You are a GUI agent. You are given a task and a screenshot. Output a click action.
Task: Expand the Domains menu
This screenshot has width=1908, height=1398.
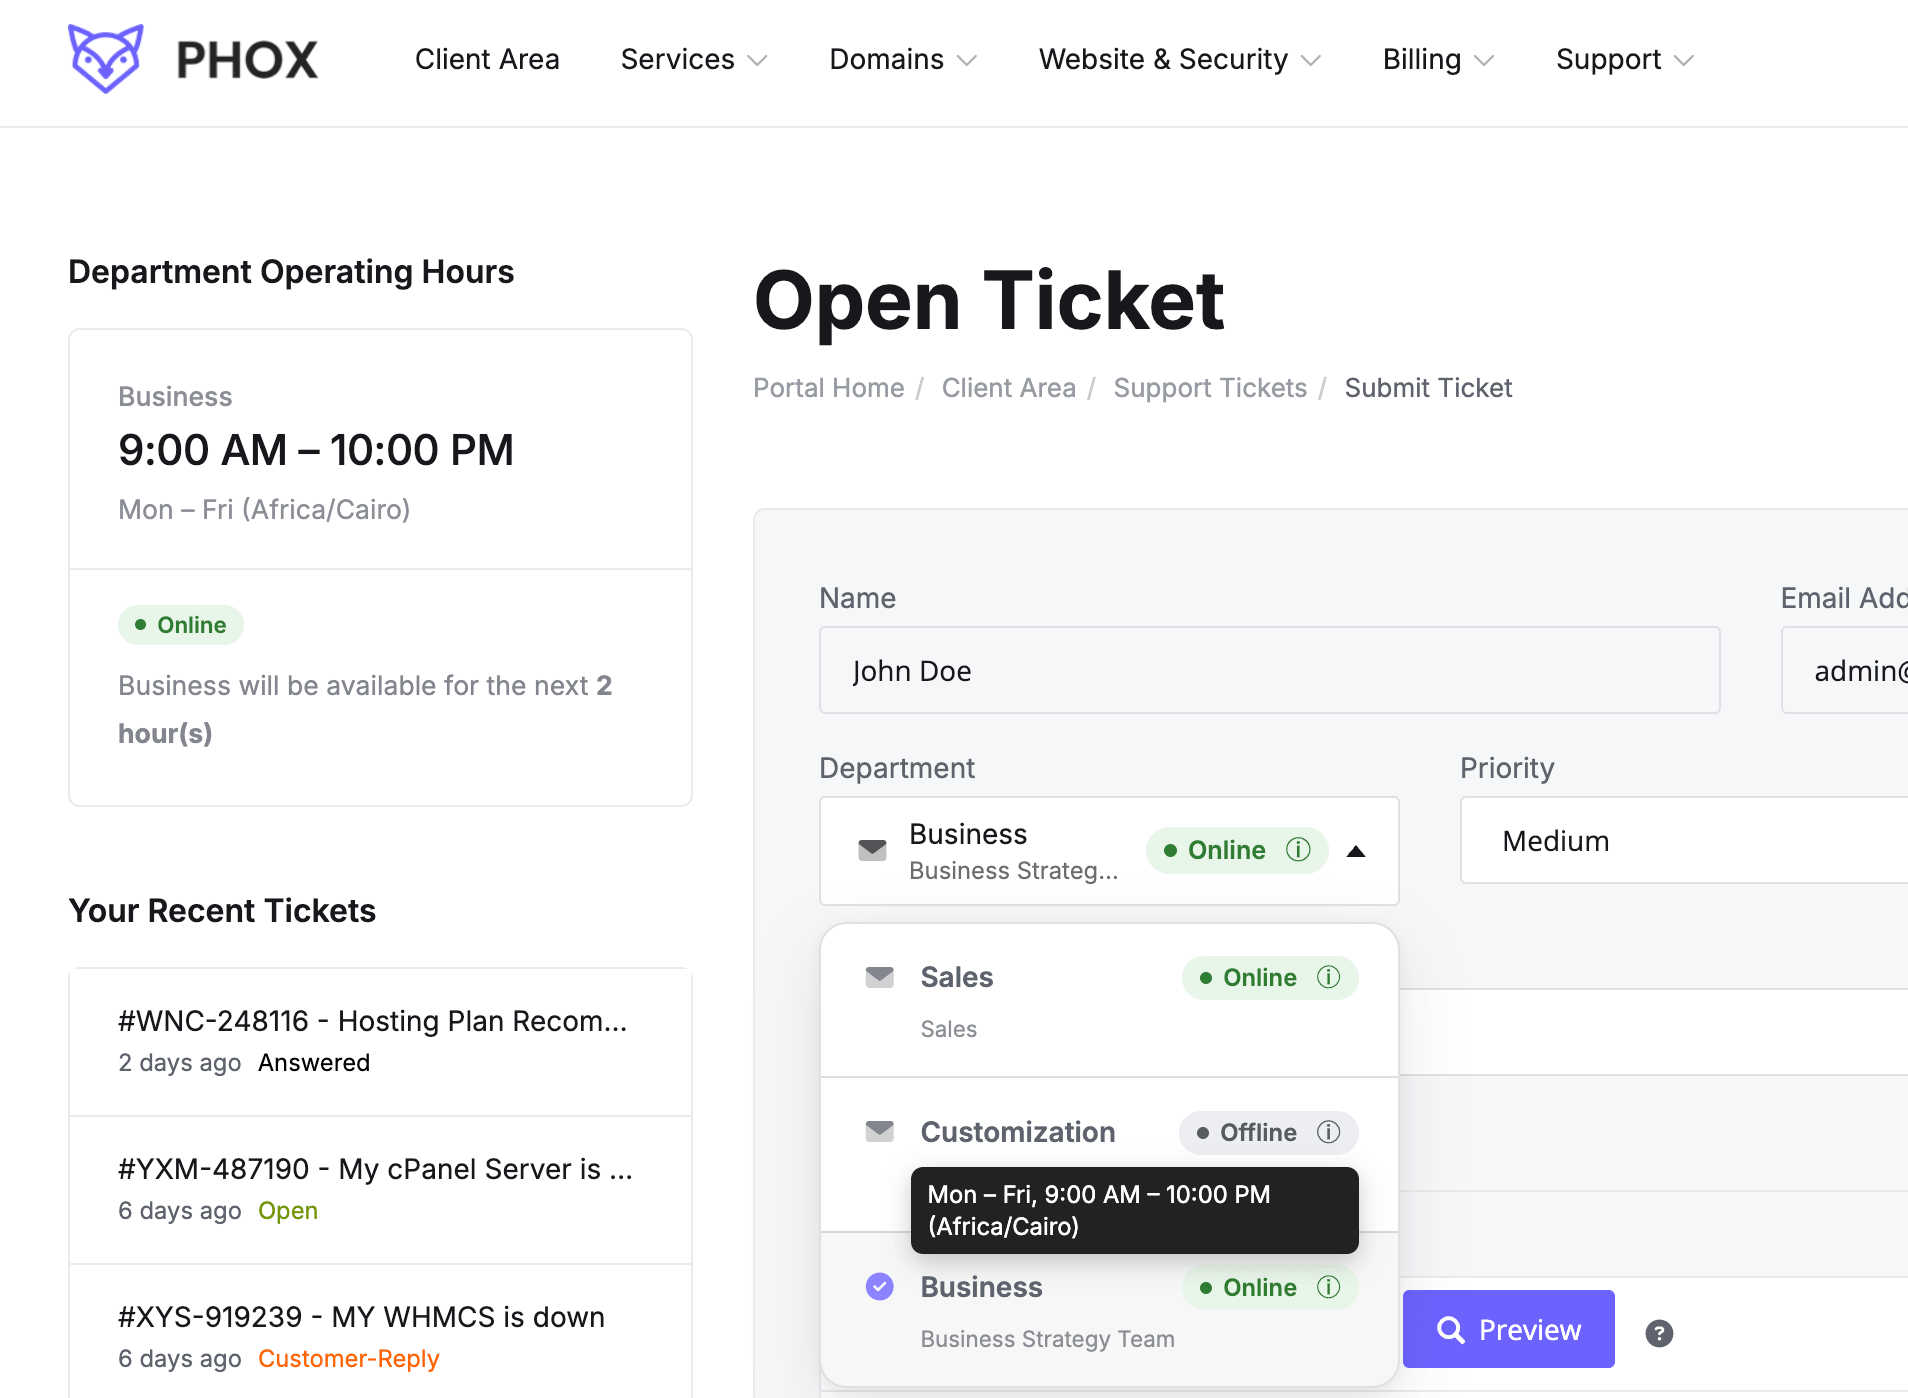(x=902, y=59)
